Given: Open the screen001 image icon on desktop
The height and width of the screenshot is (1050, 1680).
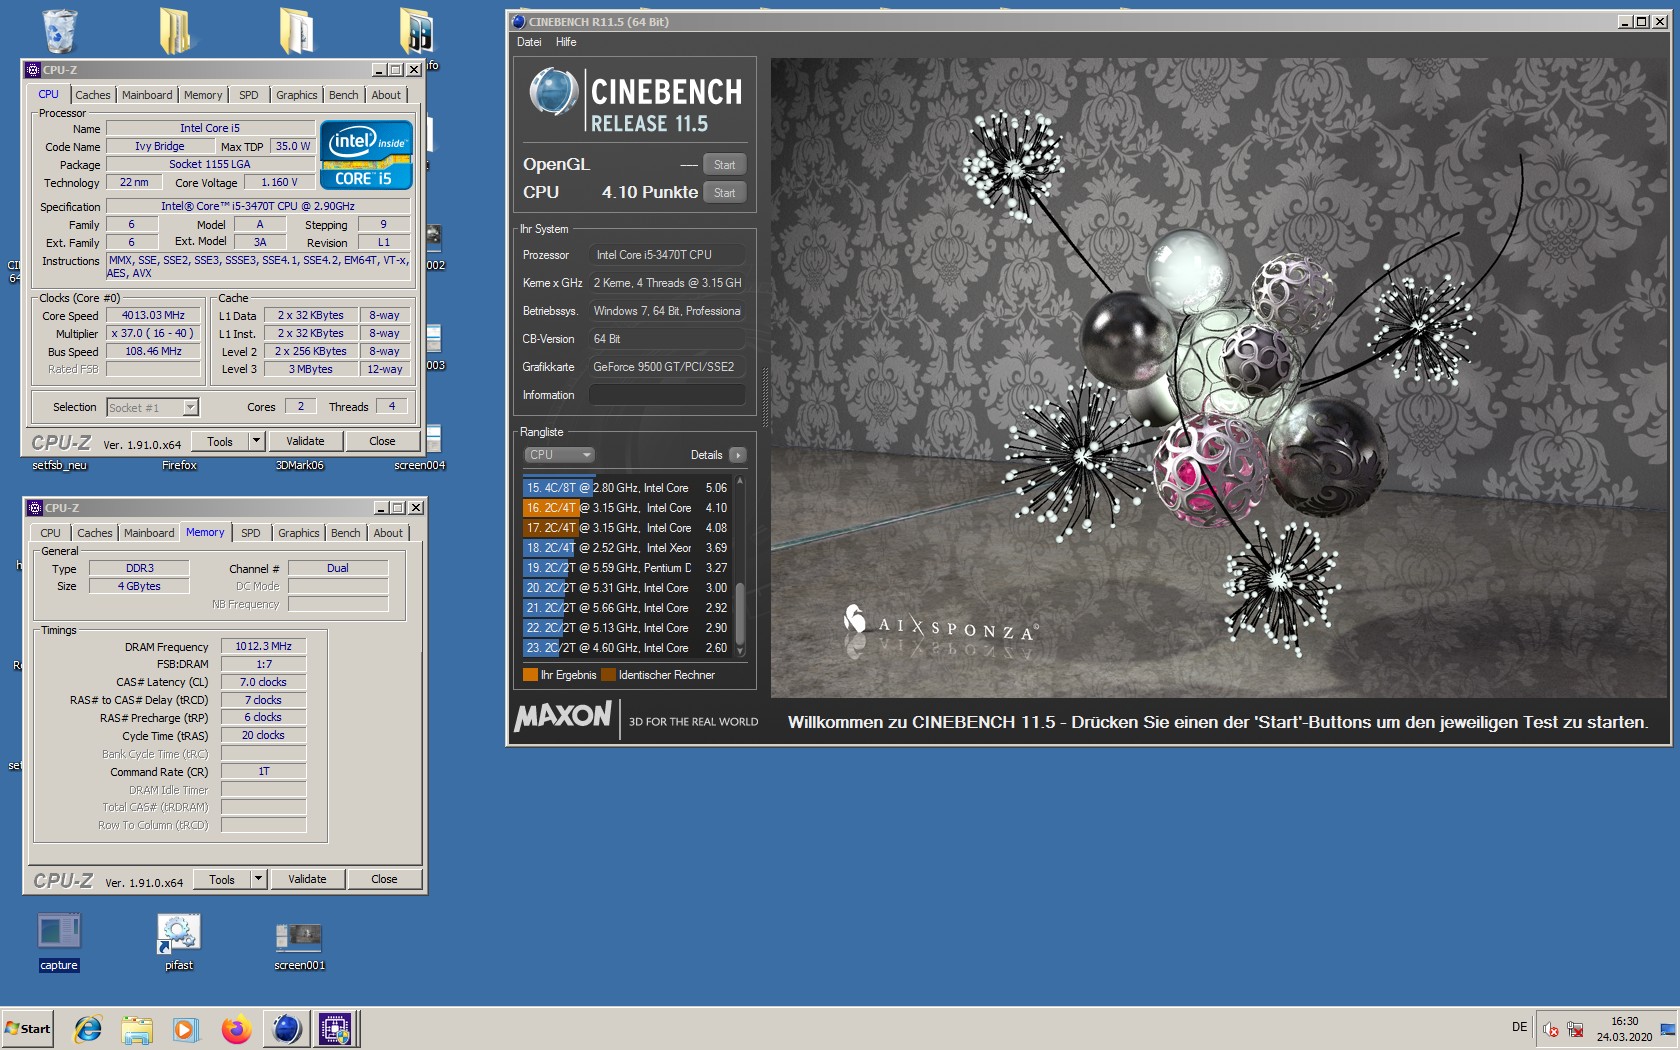Looking at the screenshot, I should (x=299, y=944).
